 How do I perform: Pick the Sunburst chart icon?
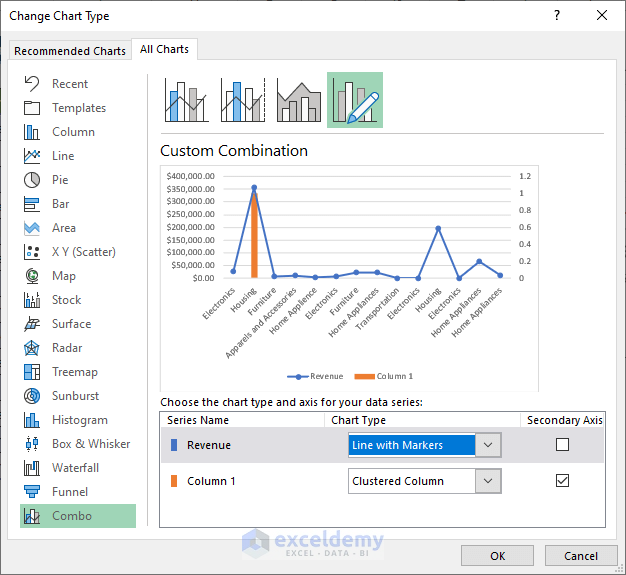point(32,396)
